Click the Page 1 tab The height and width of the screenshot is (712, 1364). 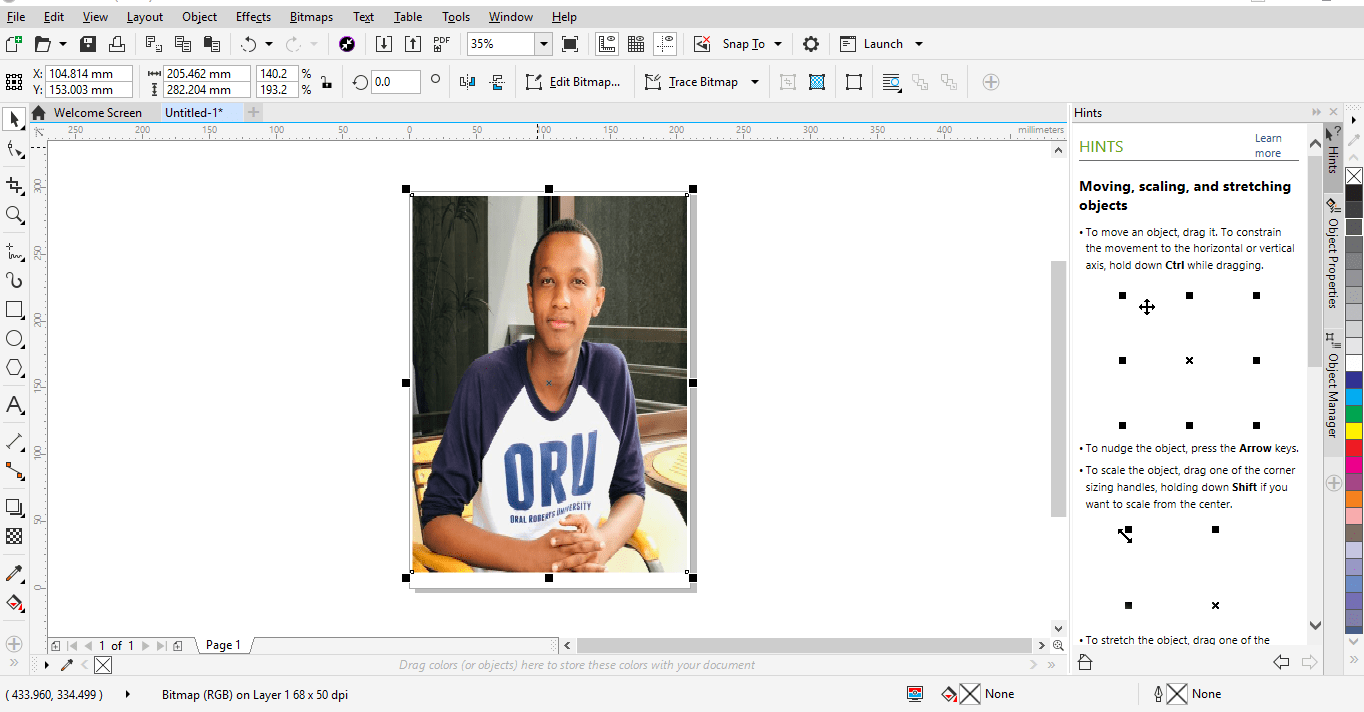coord(223,645)
